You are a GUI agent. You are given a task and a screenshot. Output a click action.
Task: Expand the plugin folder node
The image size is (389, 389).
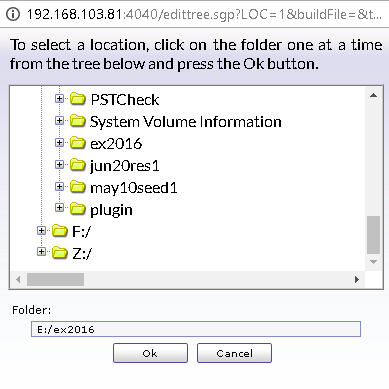(x=59, y=208)
